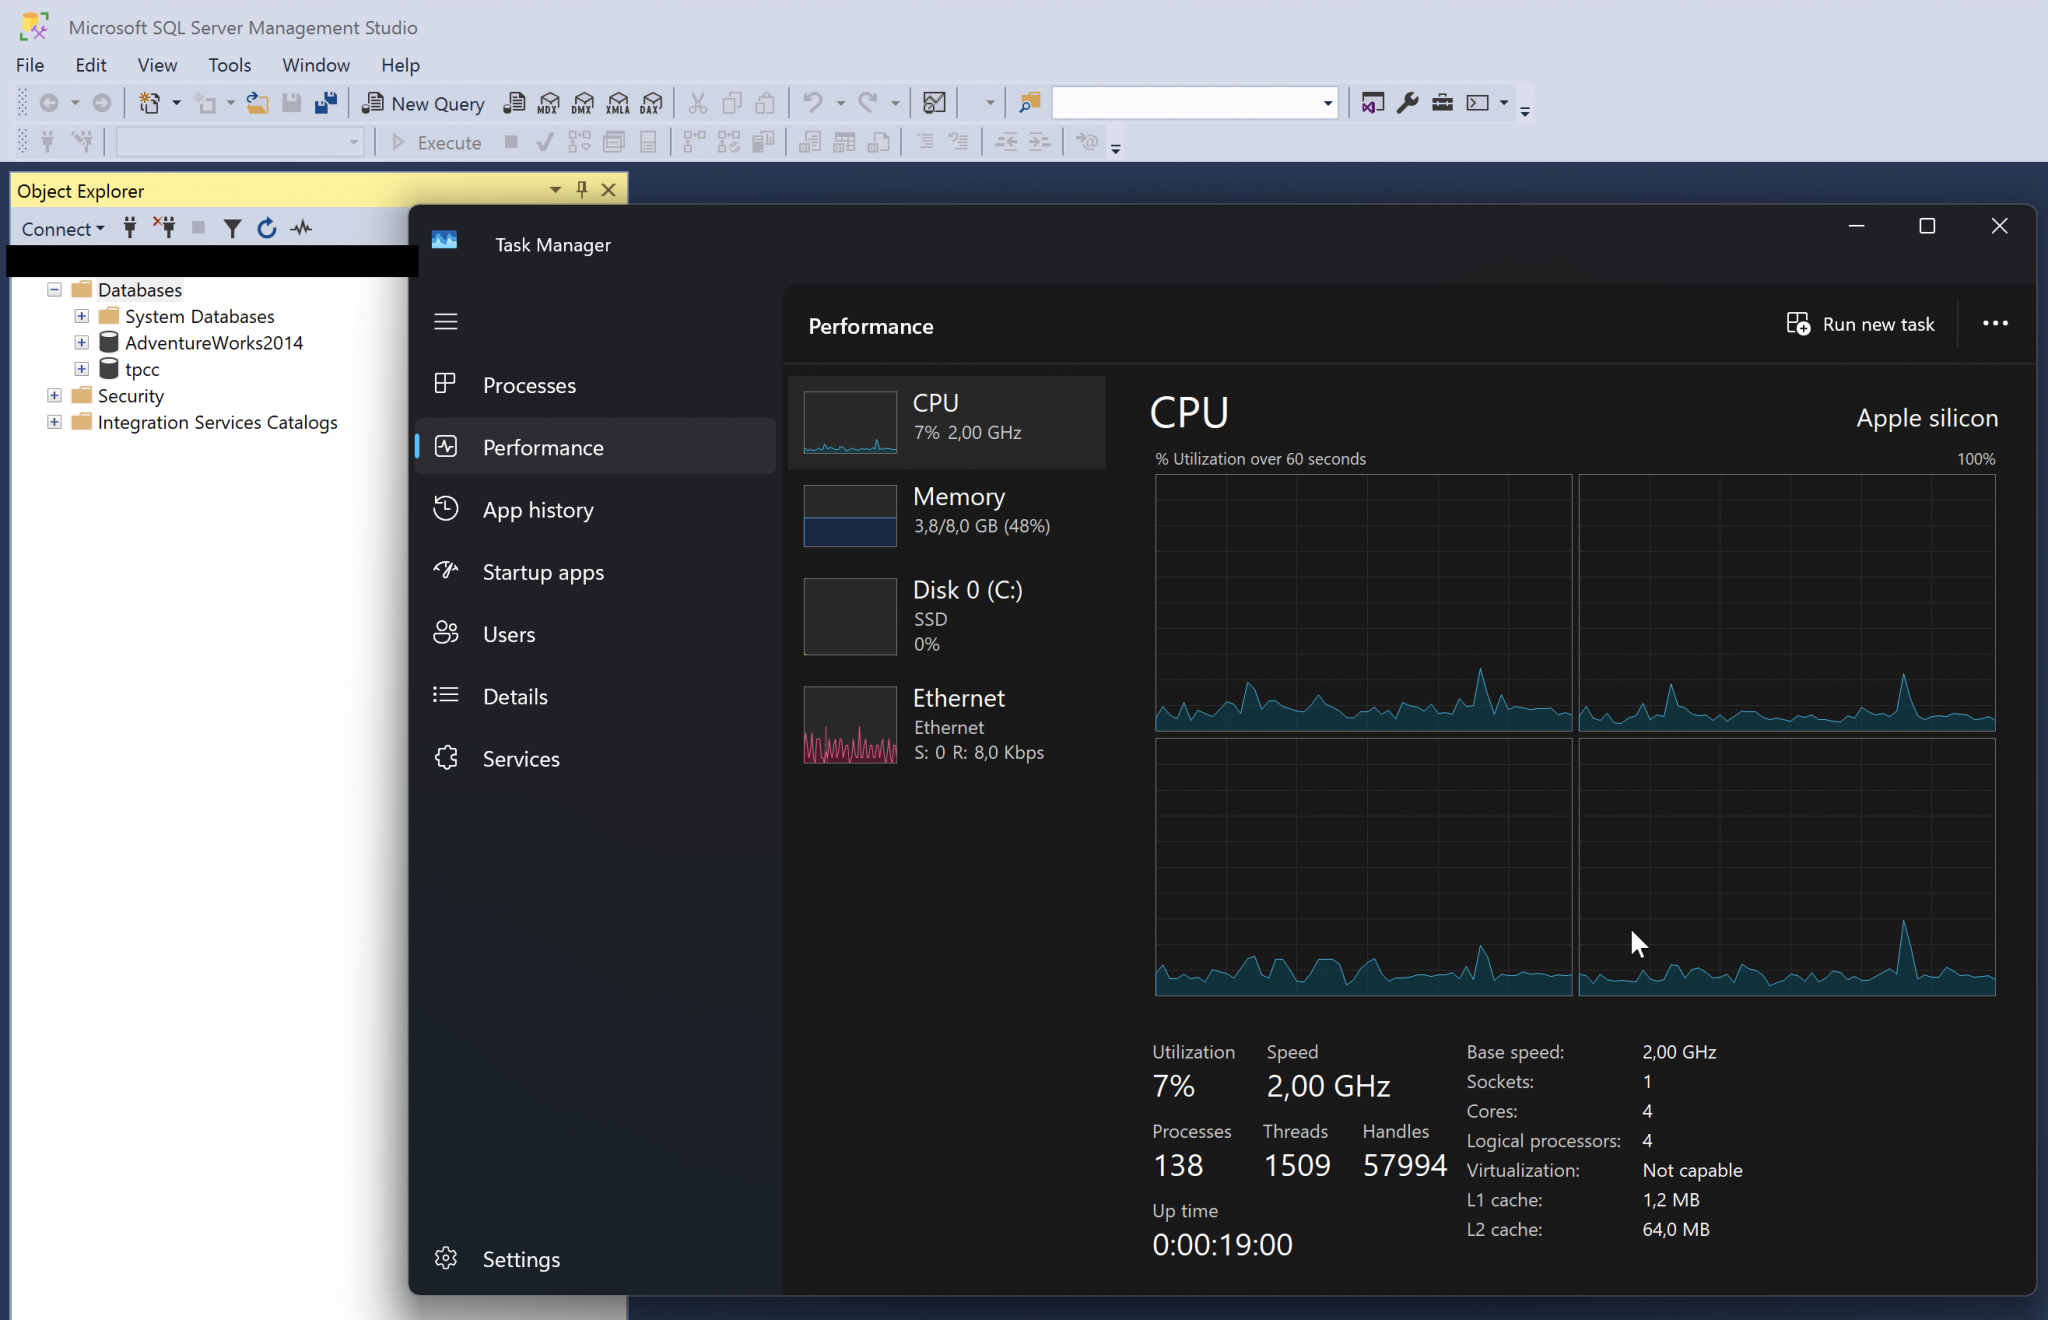Open the Help menu
Viewport: 2048px width, 1320px height.
[400, 65]
